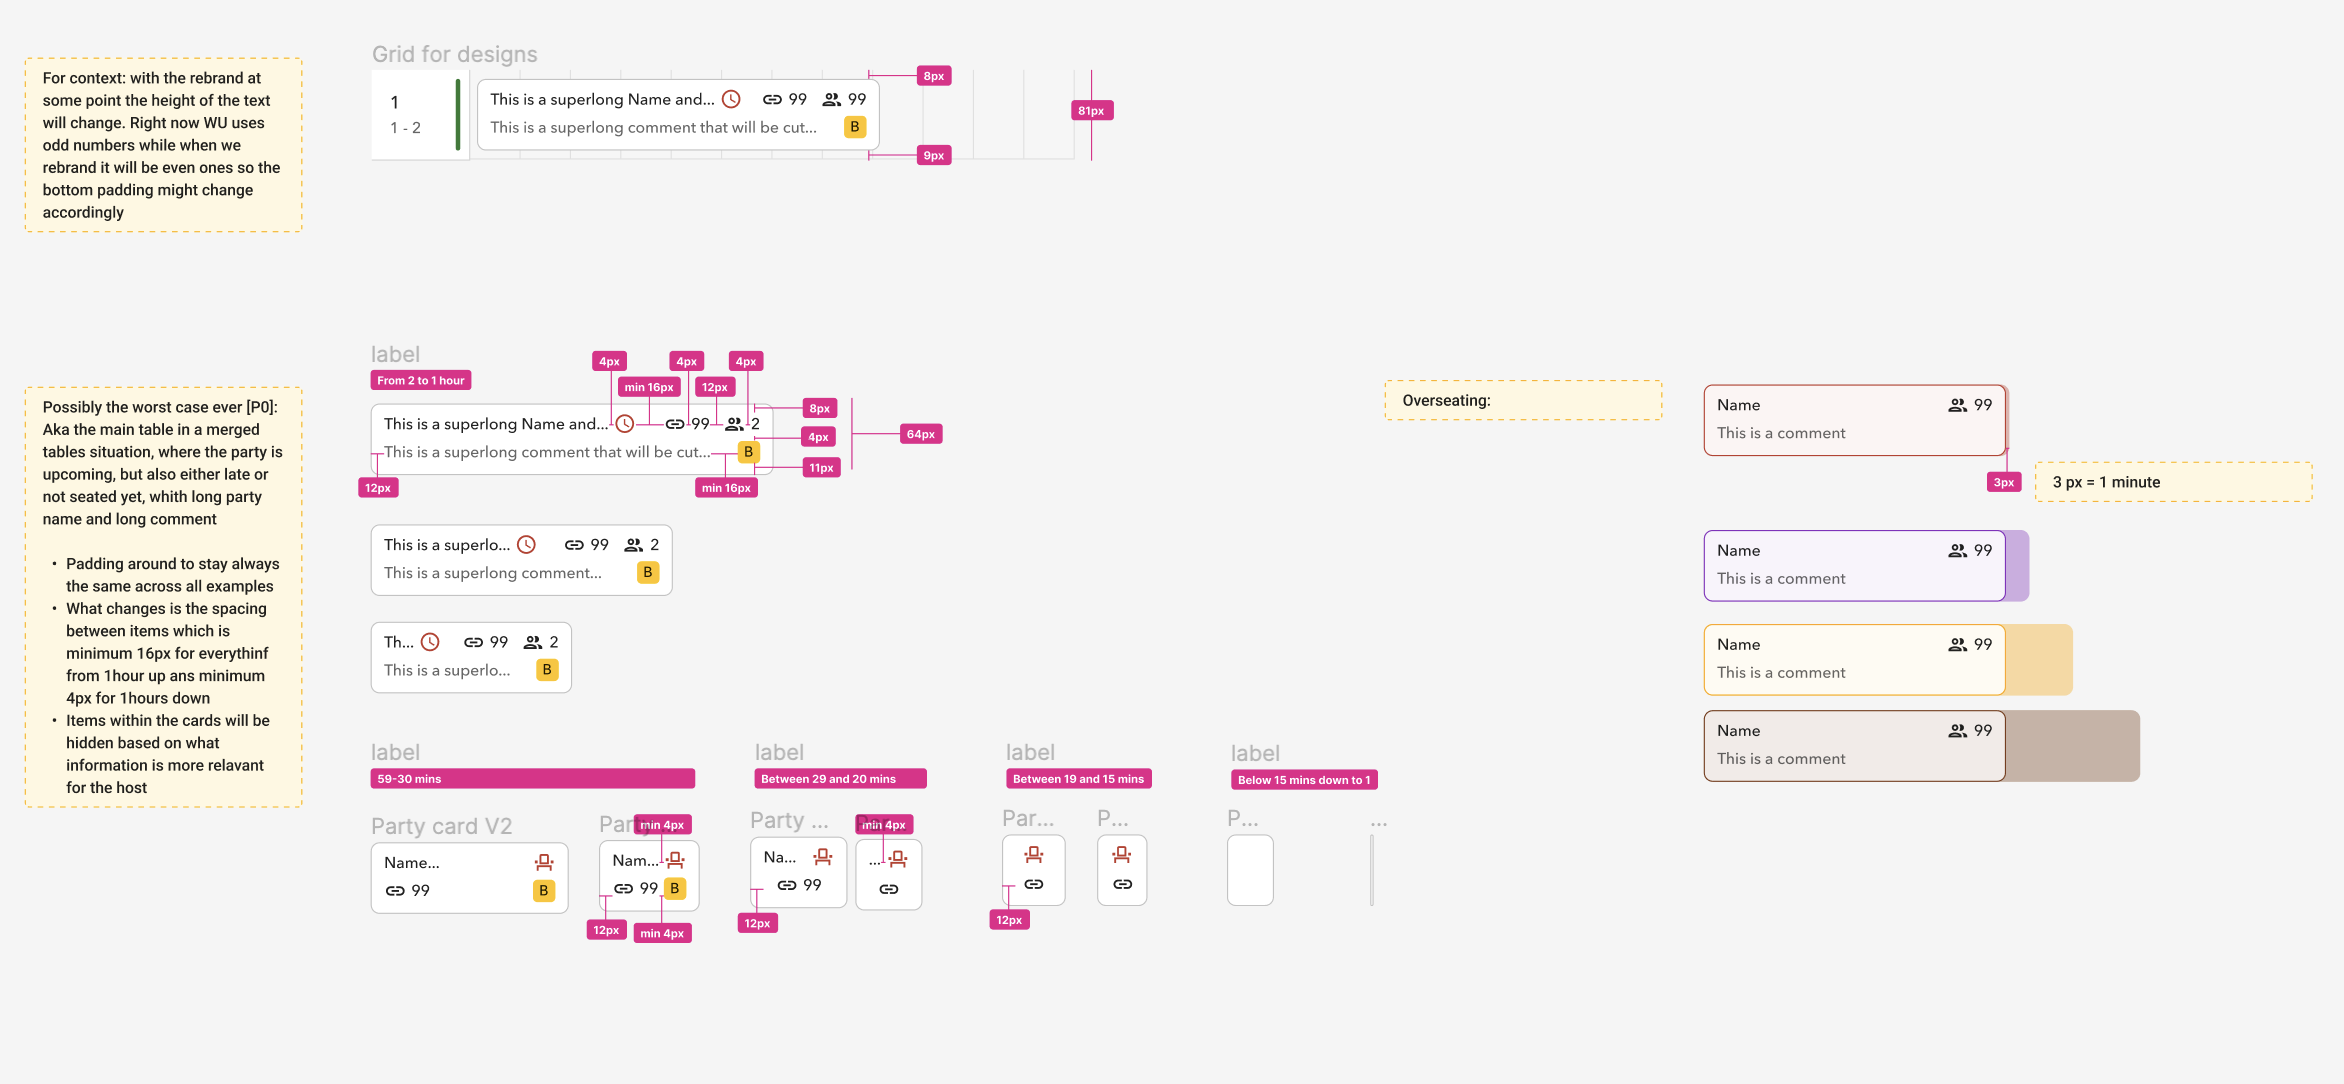2344x1084 pixels.
Task: Click the people icon in the purple Name card
Action: coord(1957,551)
